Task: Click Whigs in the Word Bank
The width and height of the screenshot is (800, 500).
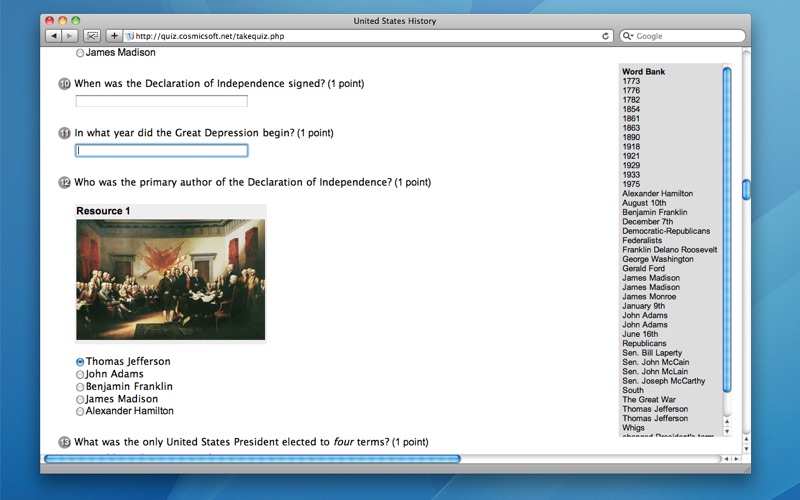Action: [x=633, y=428]
